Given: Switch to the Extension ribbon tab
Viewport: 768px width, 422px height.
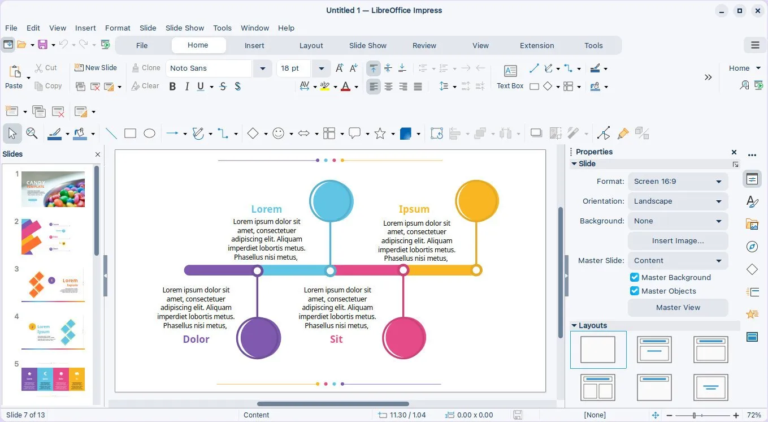Looking at the screenshot, I should [537, 45].
